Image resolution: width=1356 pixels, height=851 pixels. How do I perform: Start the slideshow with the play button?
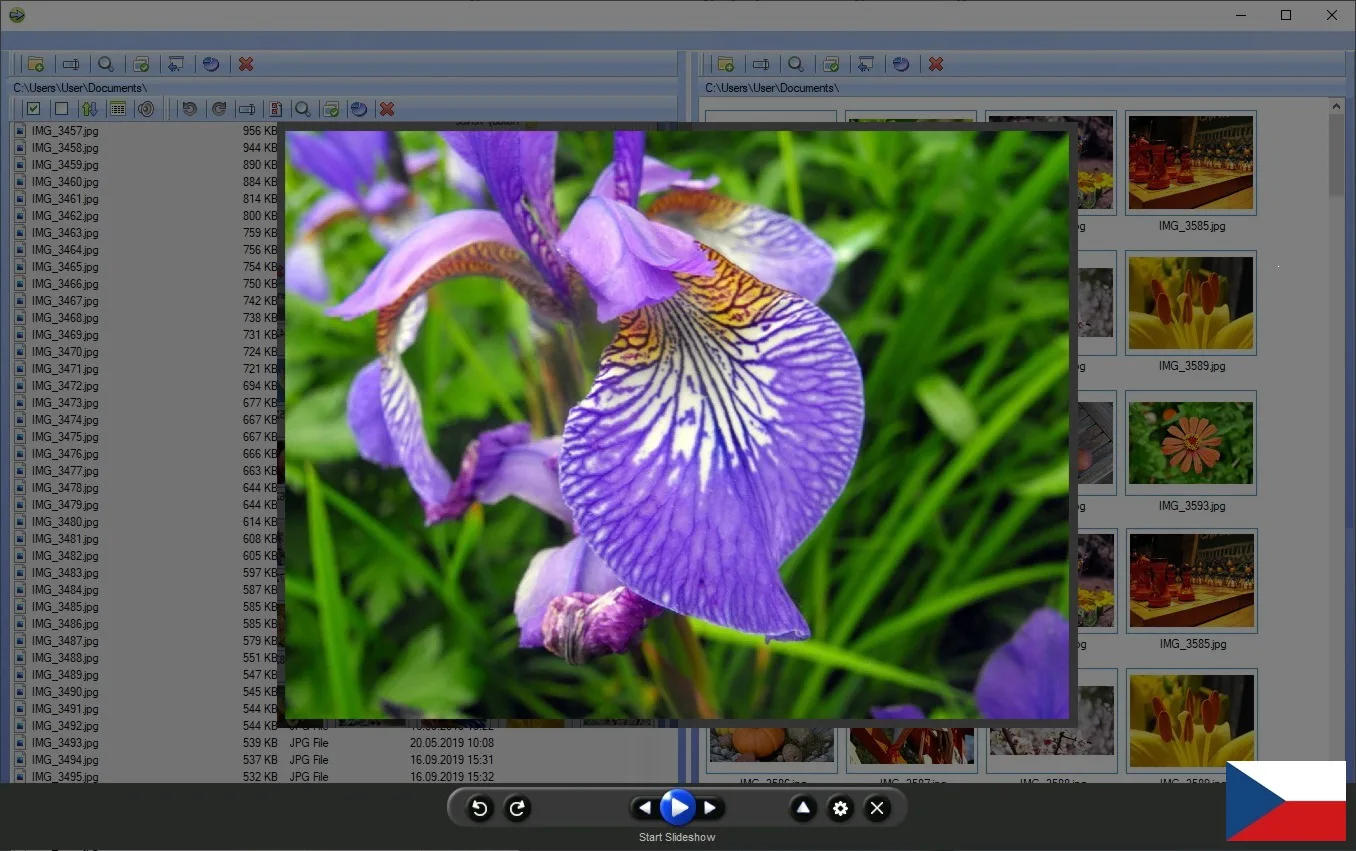tap(678, 807)
